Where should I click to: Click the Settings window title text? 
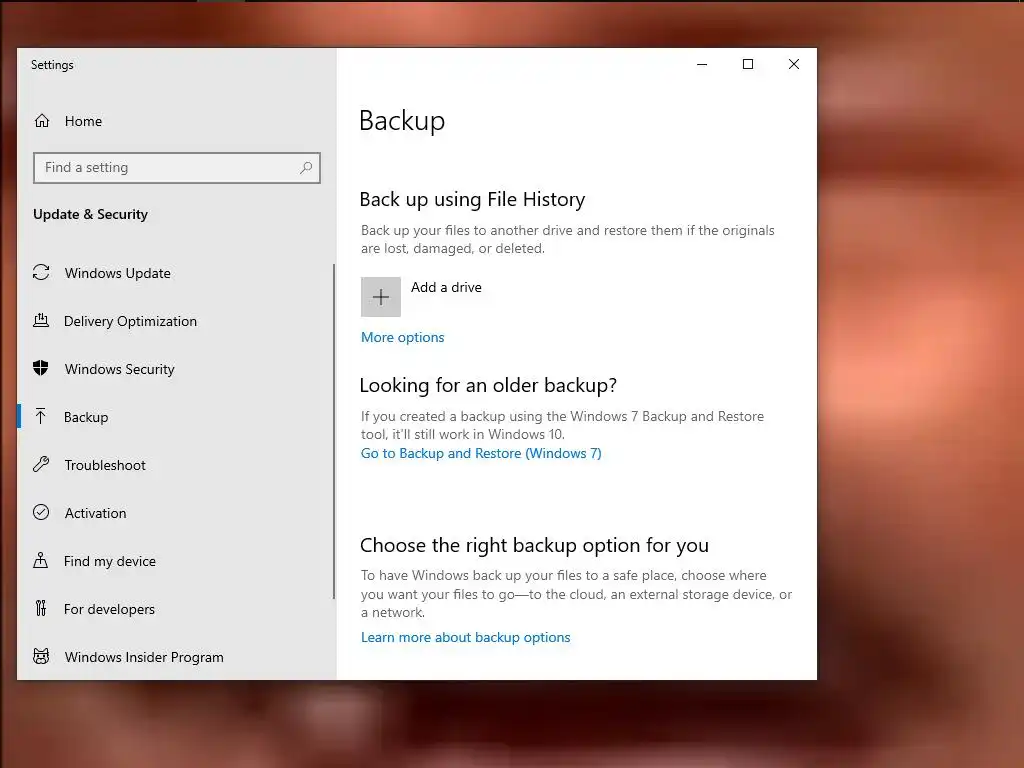point(52,65)
